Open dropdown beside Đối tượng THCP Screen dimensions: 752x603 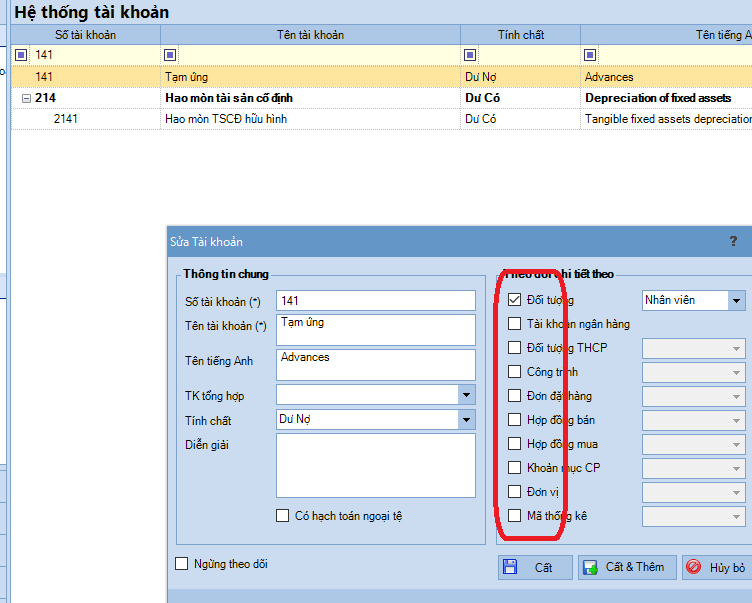click(736, 349)
